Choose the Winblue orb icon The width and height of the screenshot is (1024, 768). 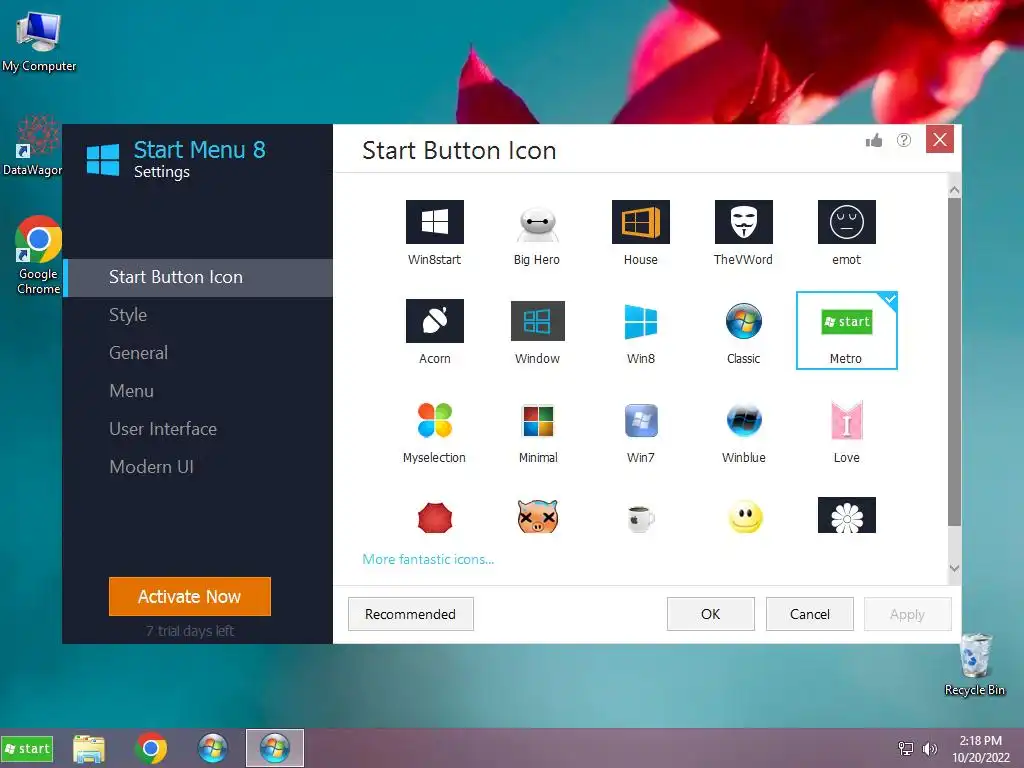[x=743, y=431]
